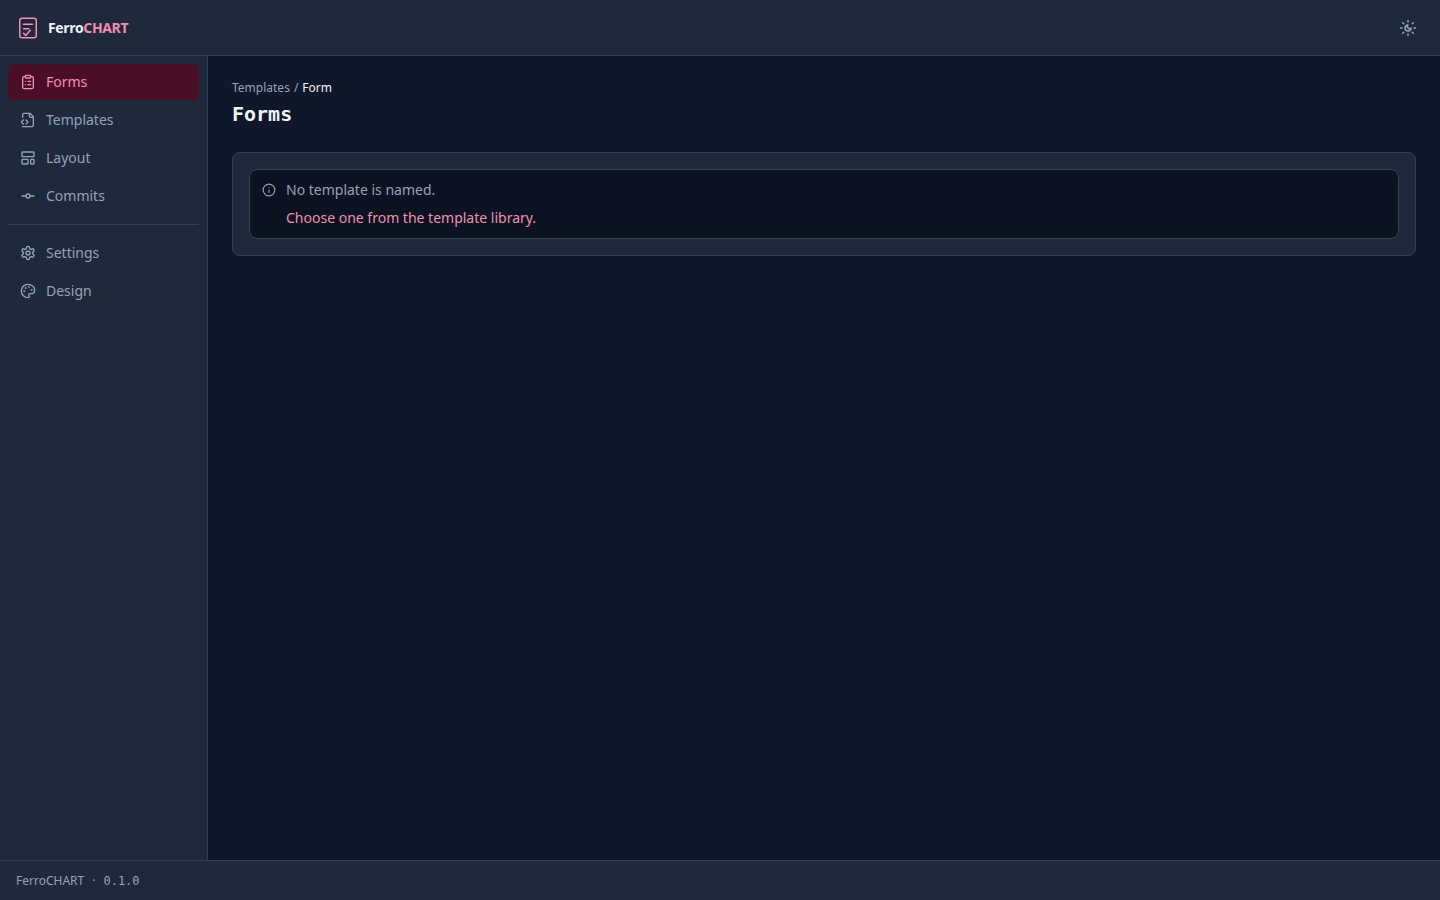Toggle the light/dark theme sun icon
The image size is (1440, 900).
pyautogui.click(x=1408, y=28)
